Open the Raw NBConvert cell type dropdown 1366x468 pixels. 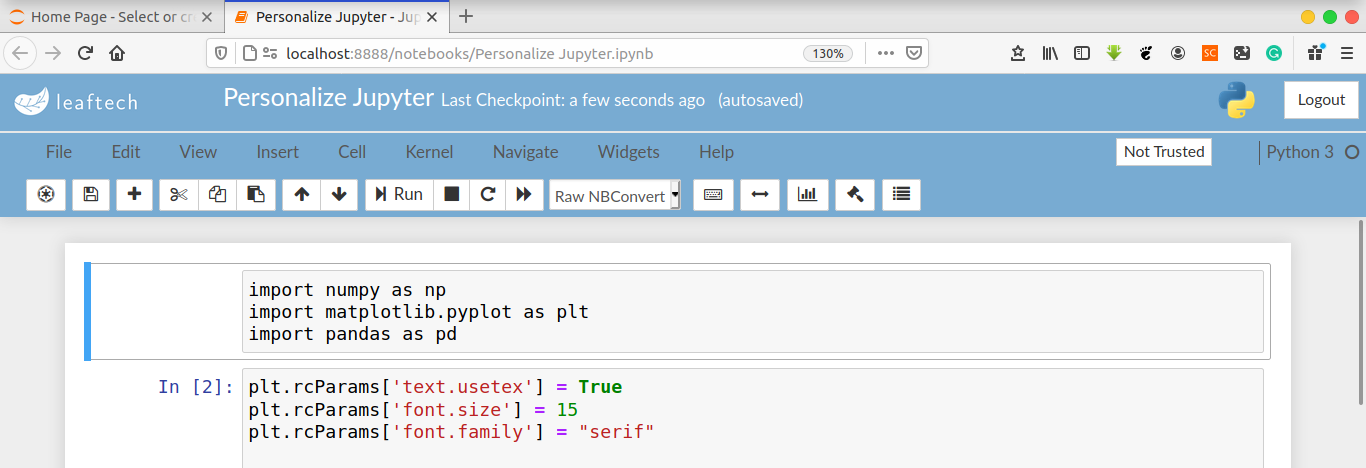coord(616,196)
